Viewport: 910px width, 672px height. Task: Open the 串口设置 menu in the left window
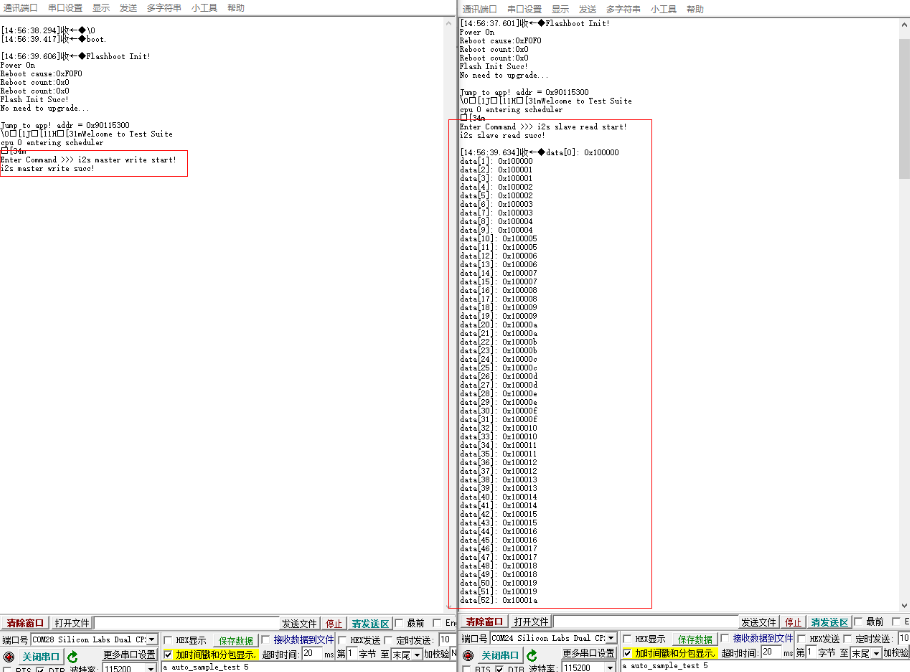point(65,8)
